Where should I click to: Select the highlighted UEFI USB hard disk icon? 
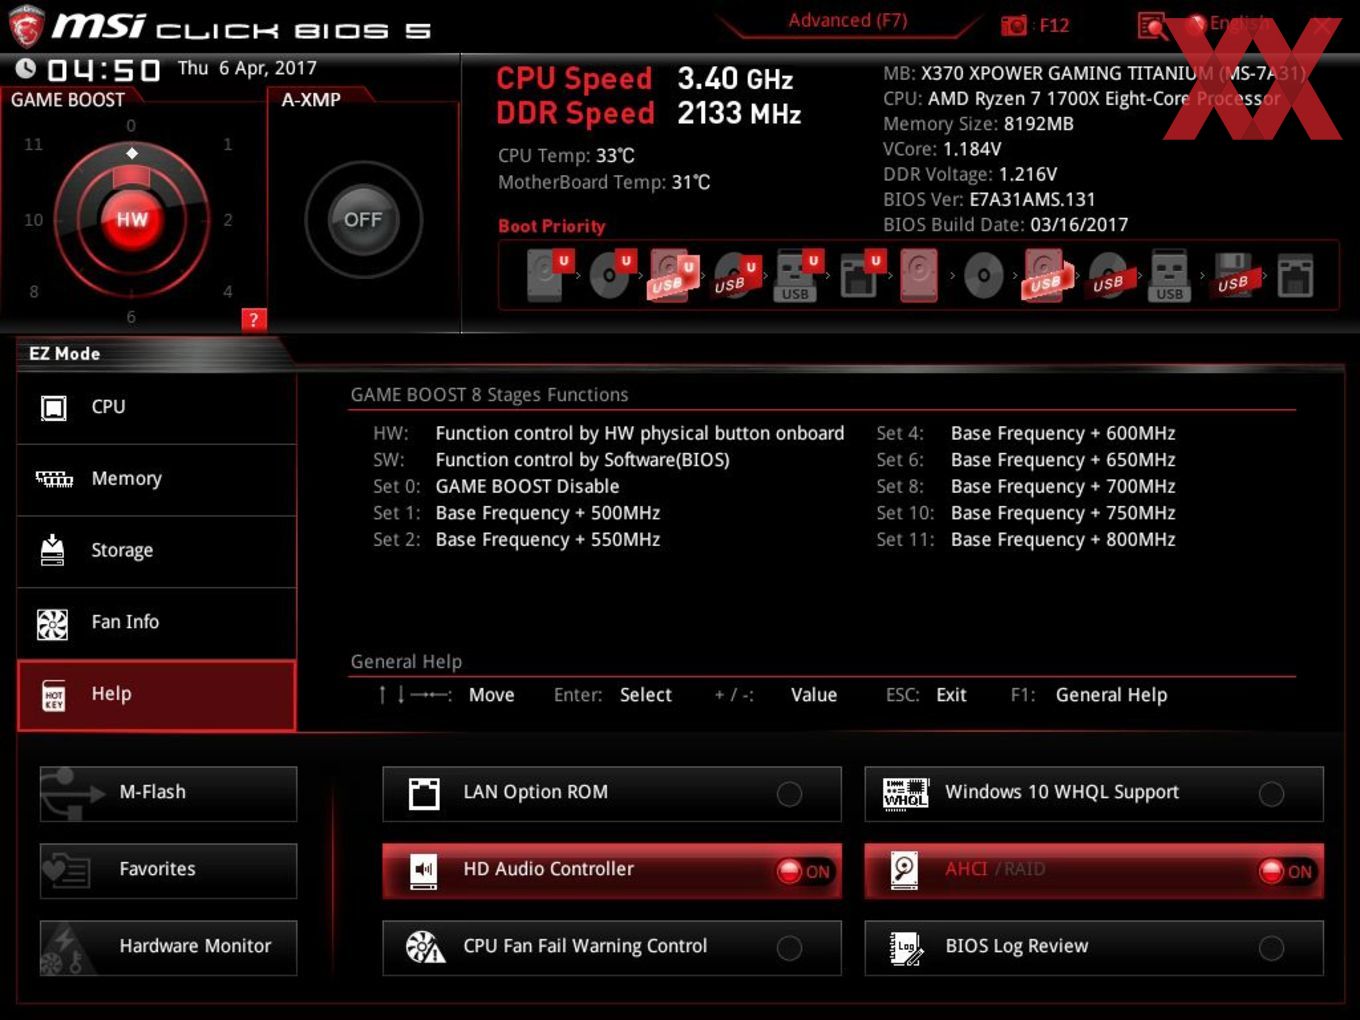pyautogui.click(x=672, y=275)
